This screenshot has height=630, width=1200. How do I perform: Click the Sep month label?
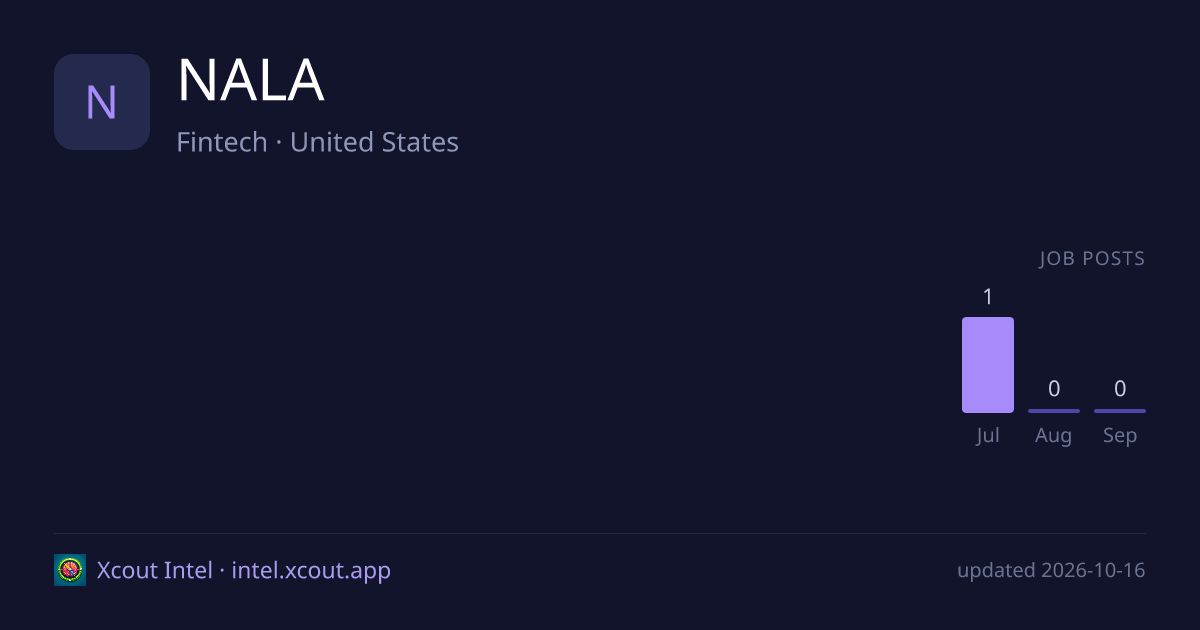(1120, 436)
